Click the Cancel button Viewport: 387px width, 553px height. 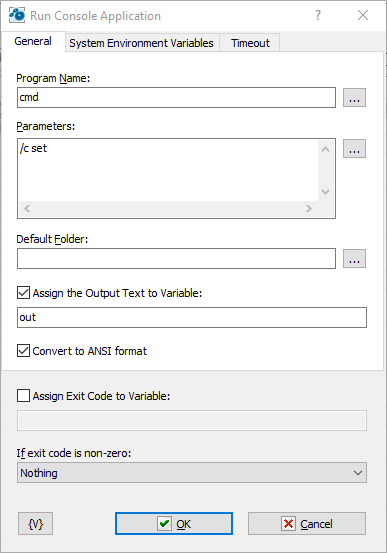tap(307, 524)
